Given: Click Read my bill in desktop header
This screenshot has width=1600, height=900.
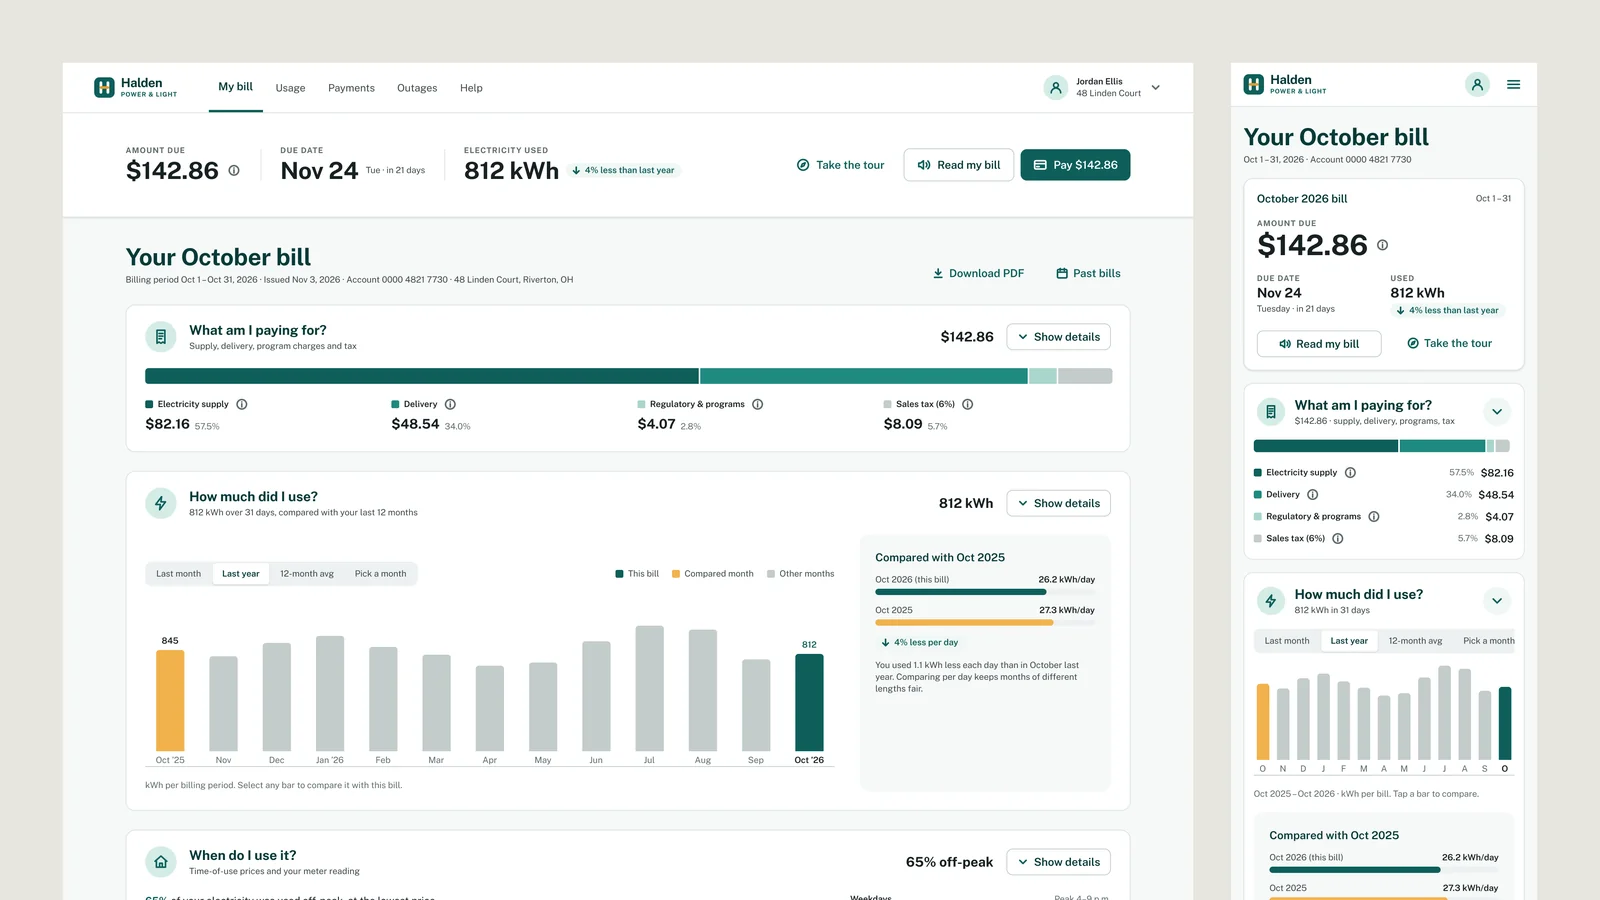Looking at the screenshot, I should tap(959, 165).
